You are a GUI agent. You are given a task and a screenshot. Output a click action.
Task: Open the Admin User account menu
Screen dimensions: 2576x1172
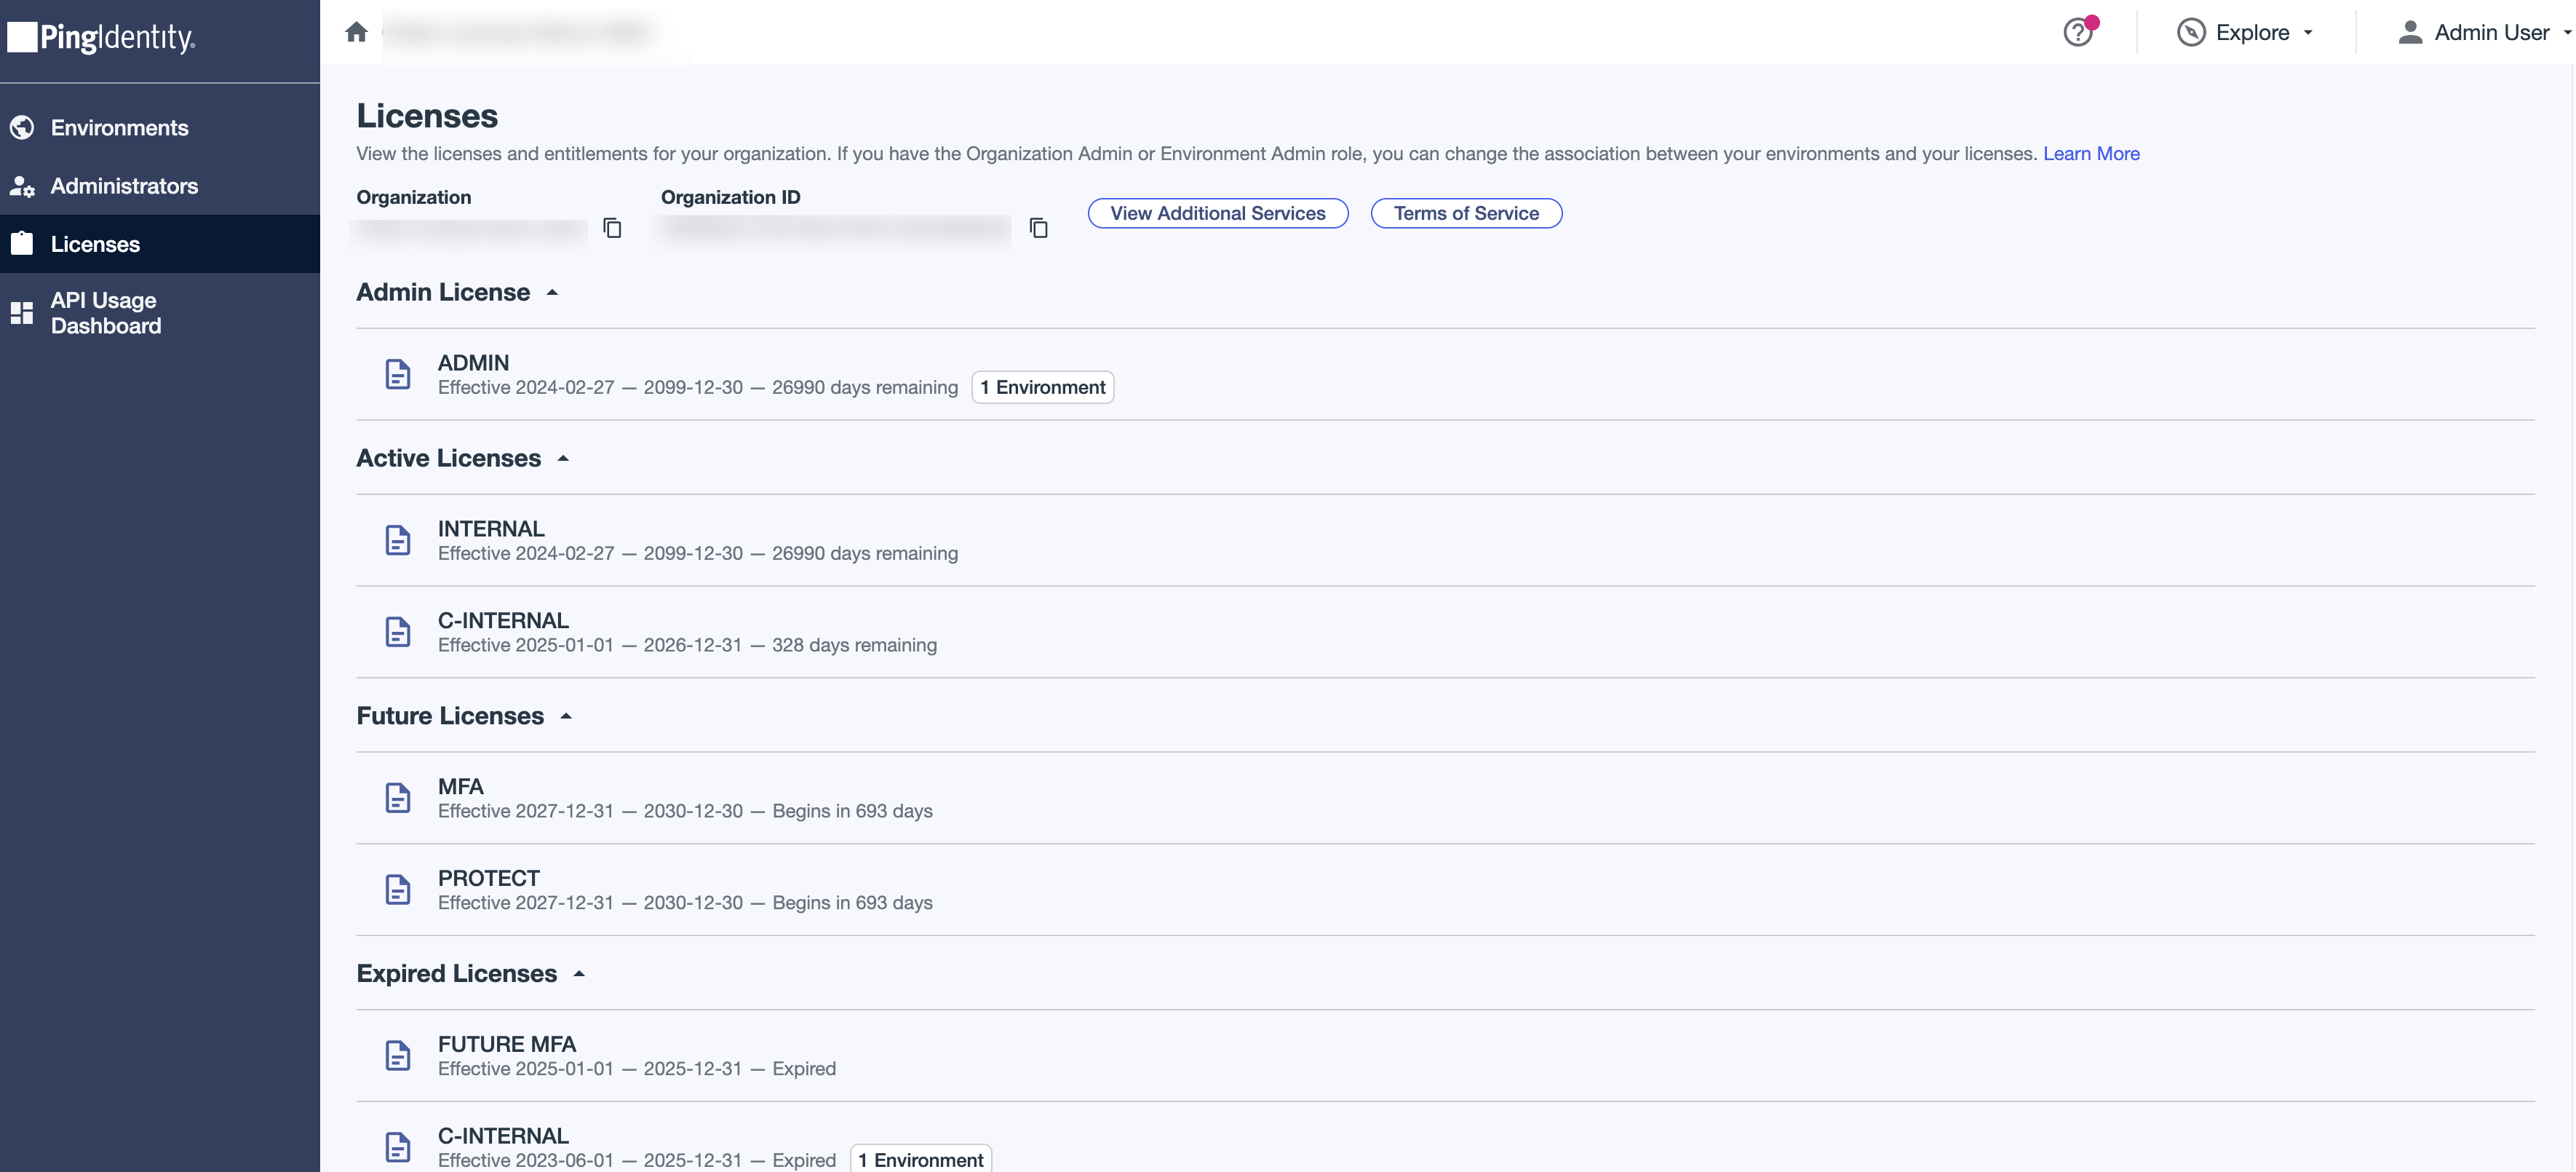pos(2486,32)
